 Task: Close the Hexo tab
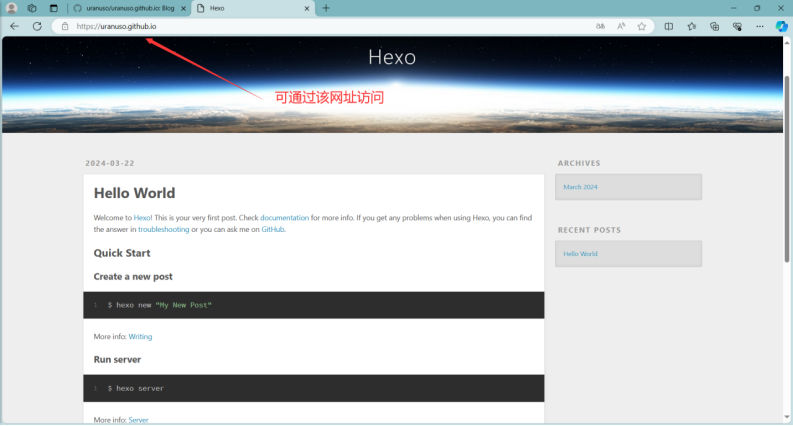(x=305, y=8)
